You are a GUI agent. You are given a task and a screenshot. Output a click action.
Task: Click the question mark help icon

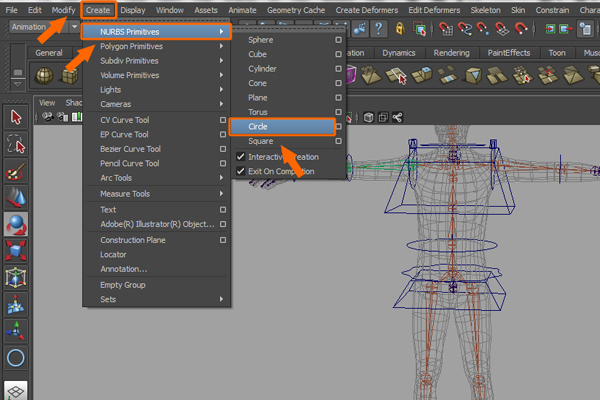click(378, 29)
